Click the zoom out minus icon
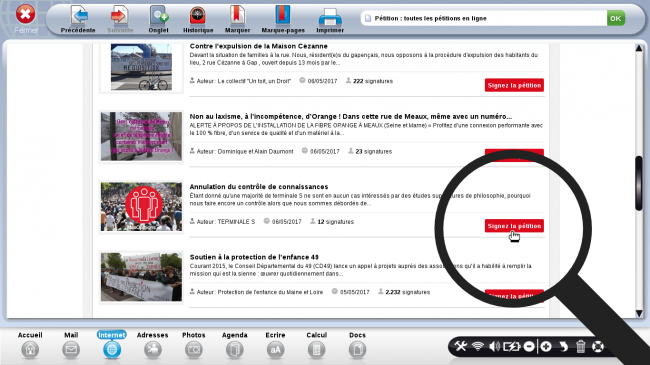This screenshot has width=650, height=365. [x=529, y=346]
